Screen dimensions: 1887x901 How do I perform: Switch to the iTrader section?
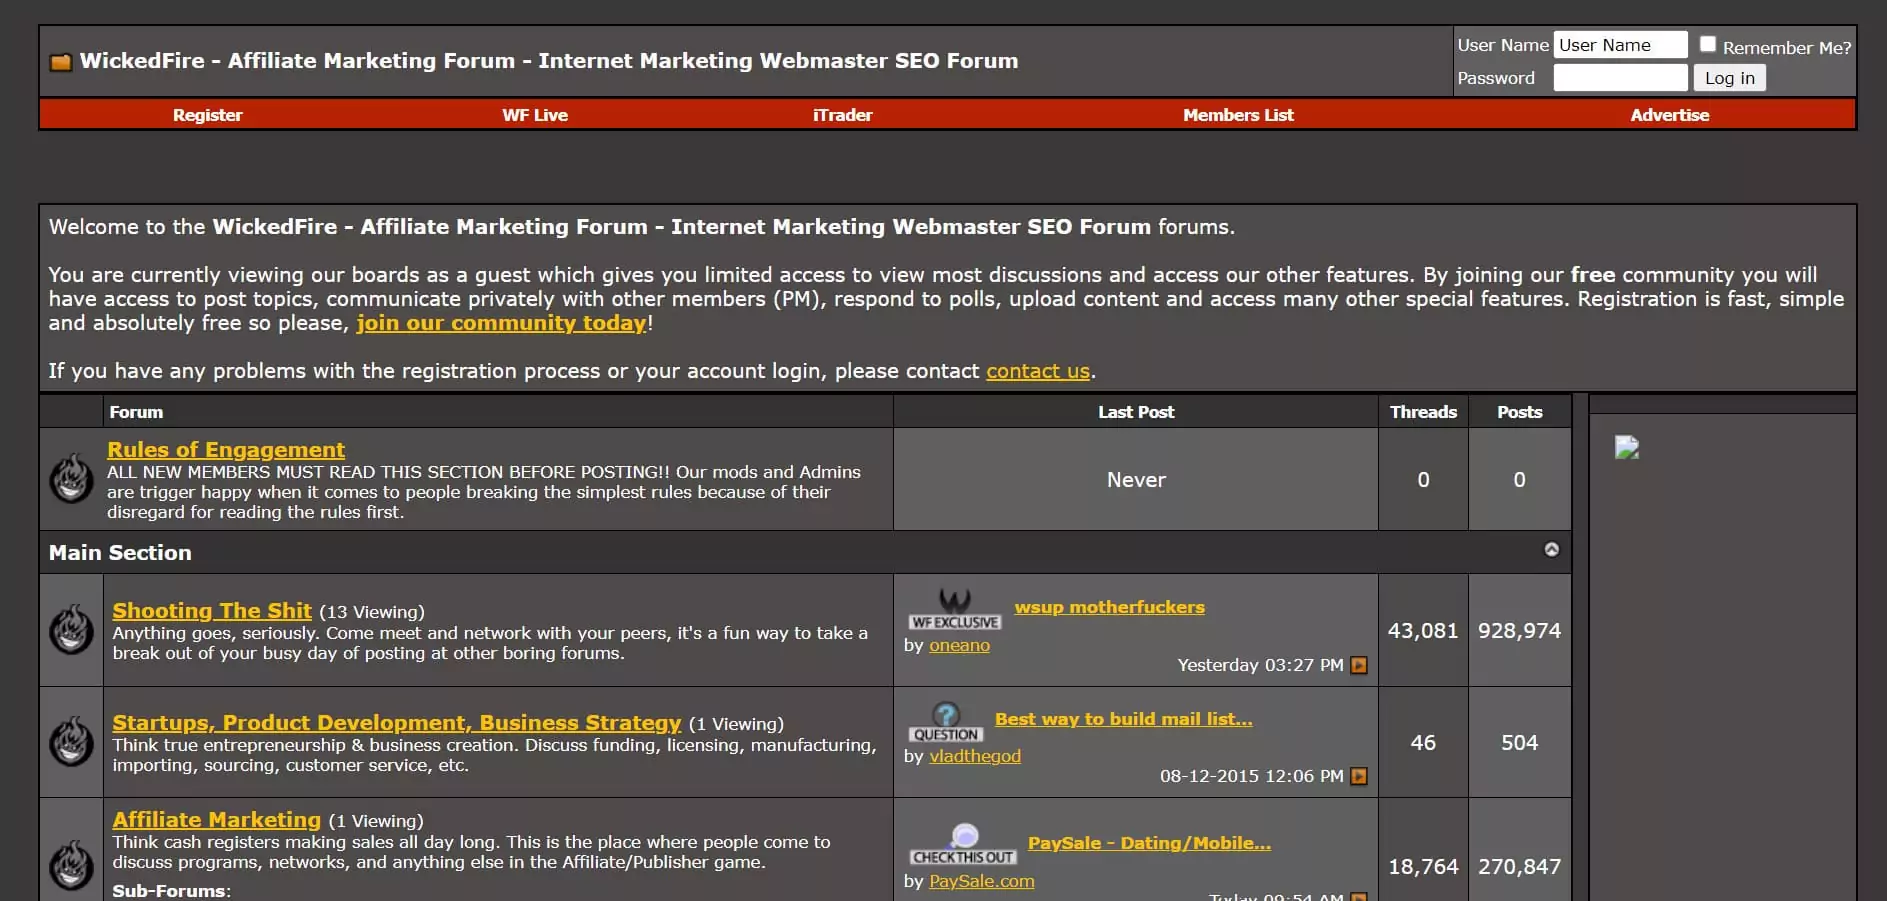pyautogui.click(x=842, y=115)
